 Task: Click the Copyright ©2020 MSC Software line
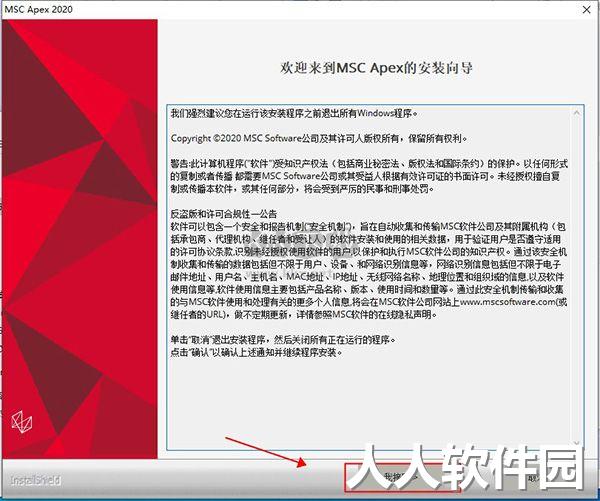(319, 139)
